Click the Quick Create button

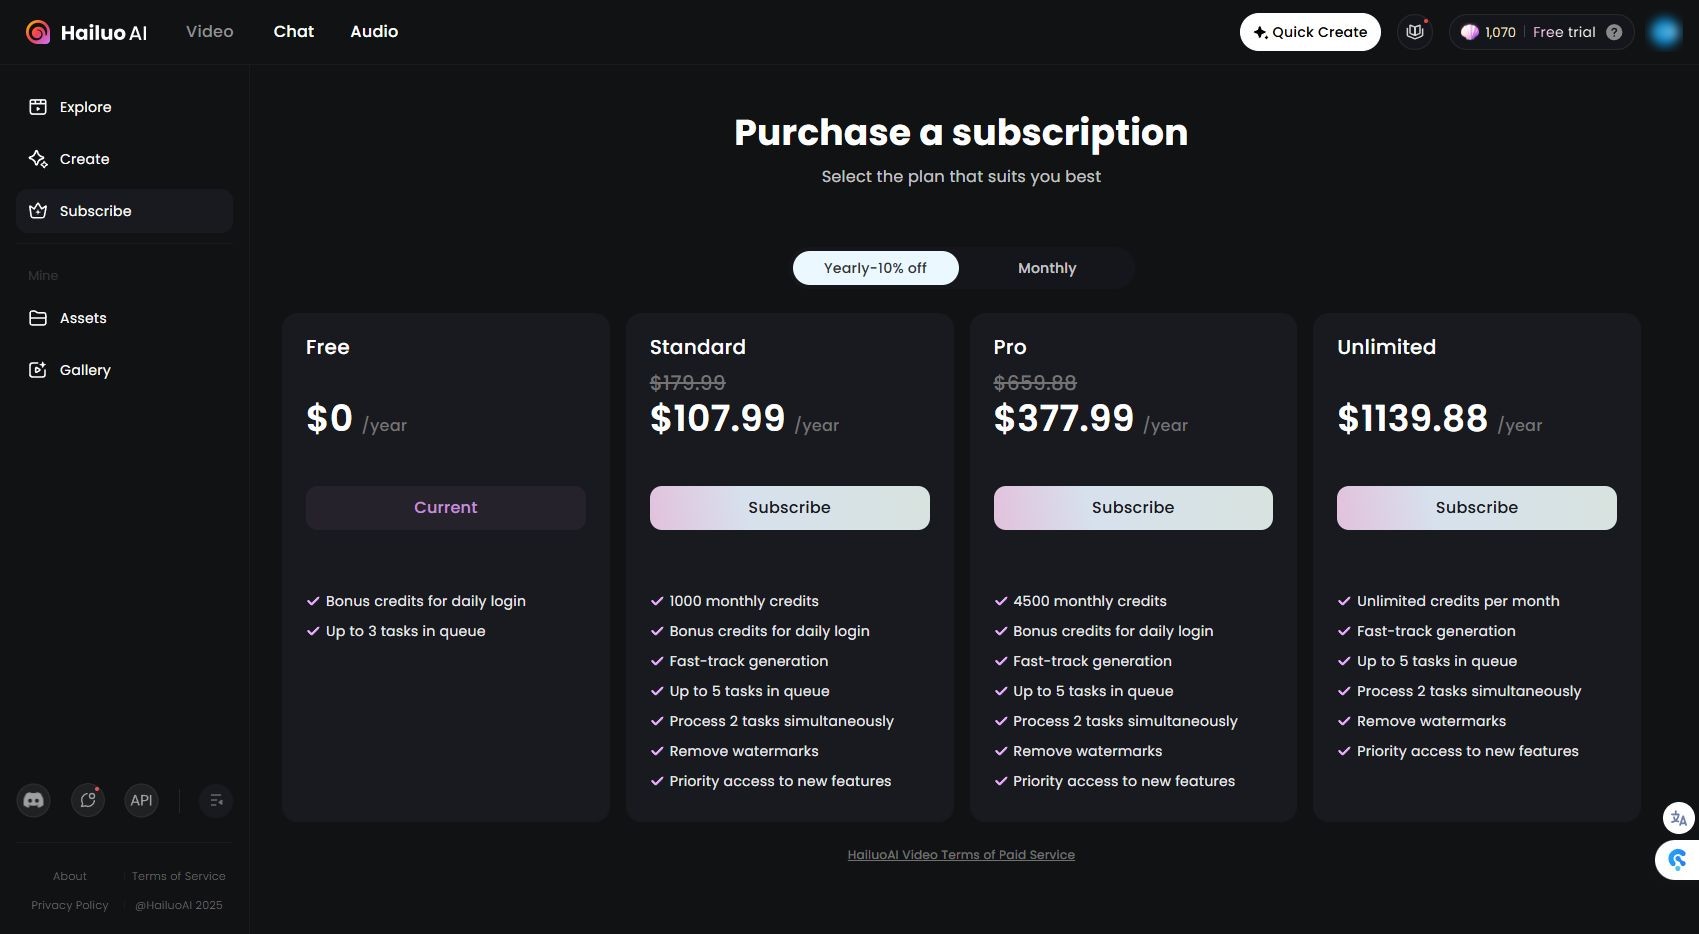click(1310, 32)
